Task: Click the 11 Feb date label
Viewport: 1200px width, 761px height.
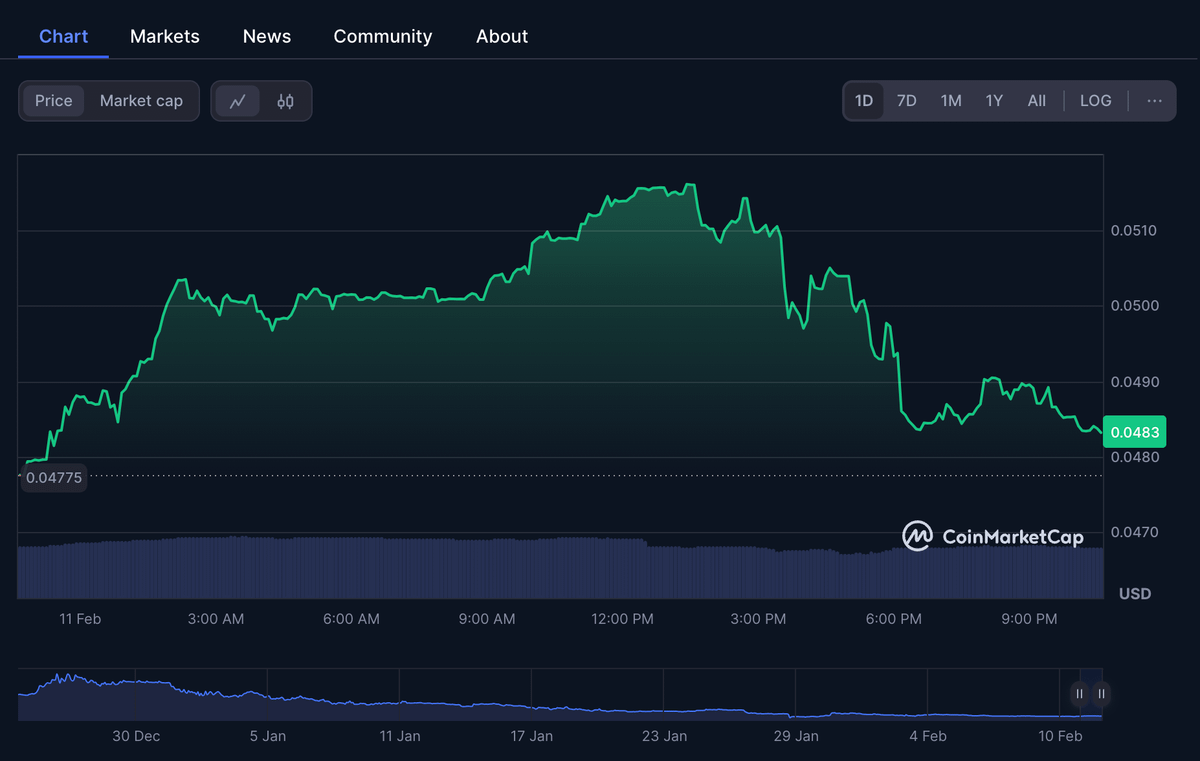Action: click(x=80, y=619)
